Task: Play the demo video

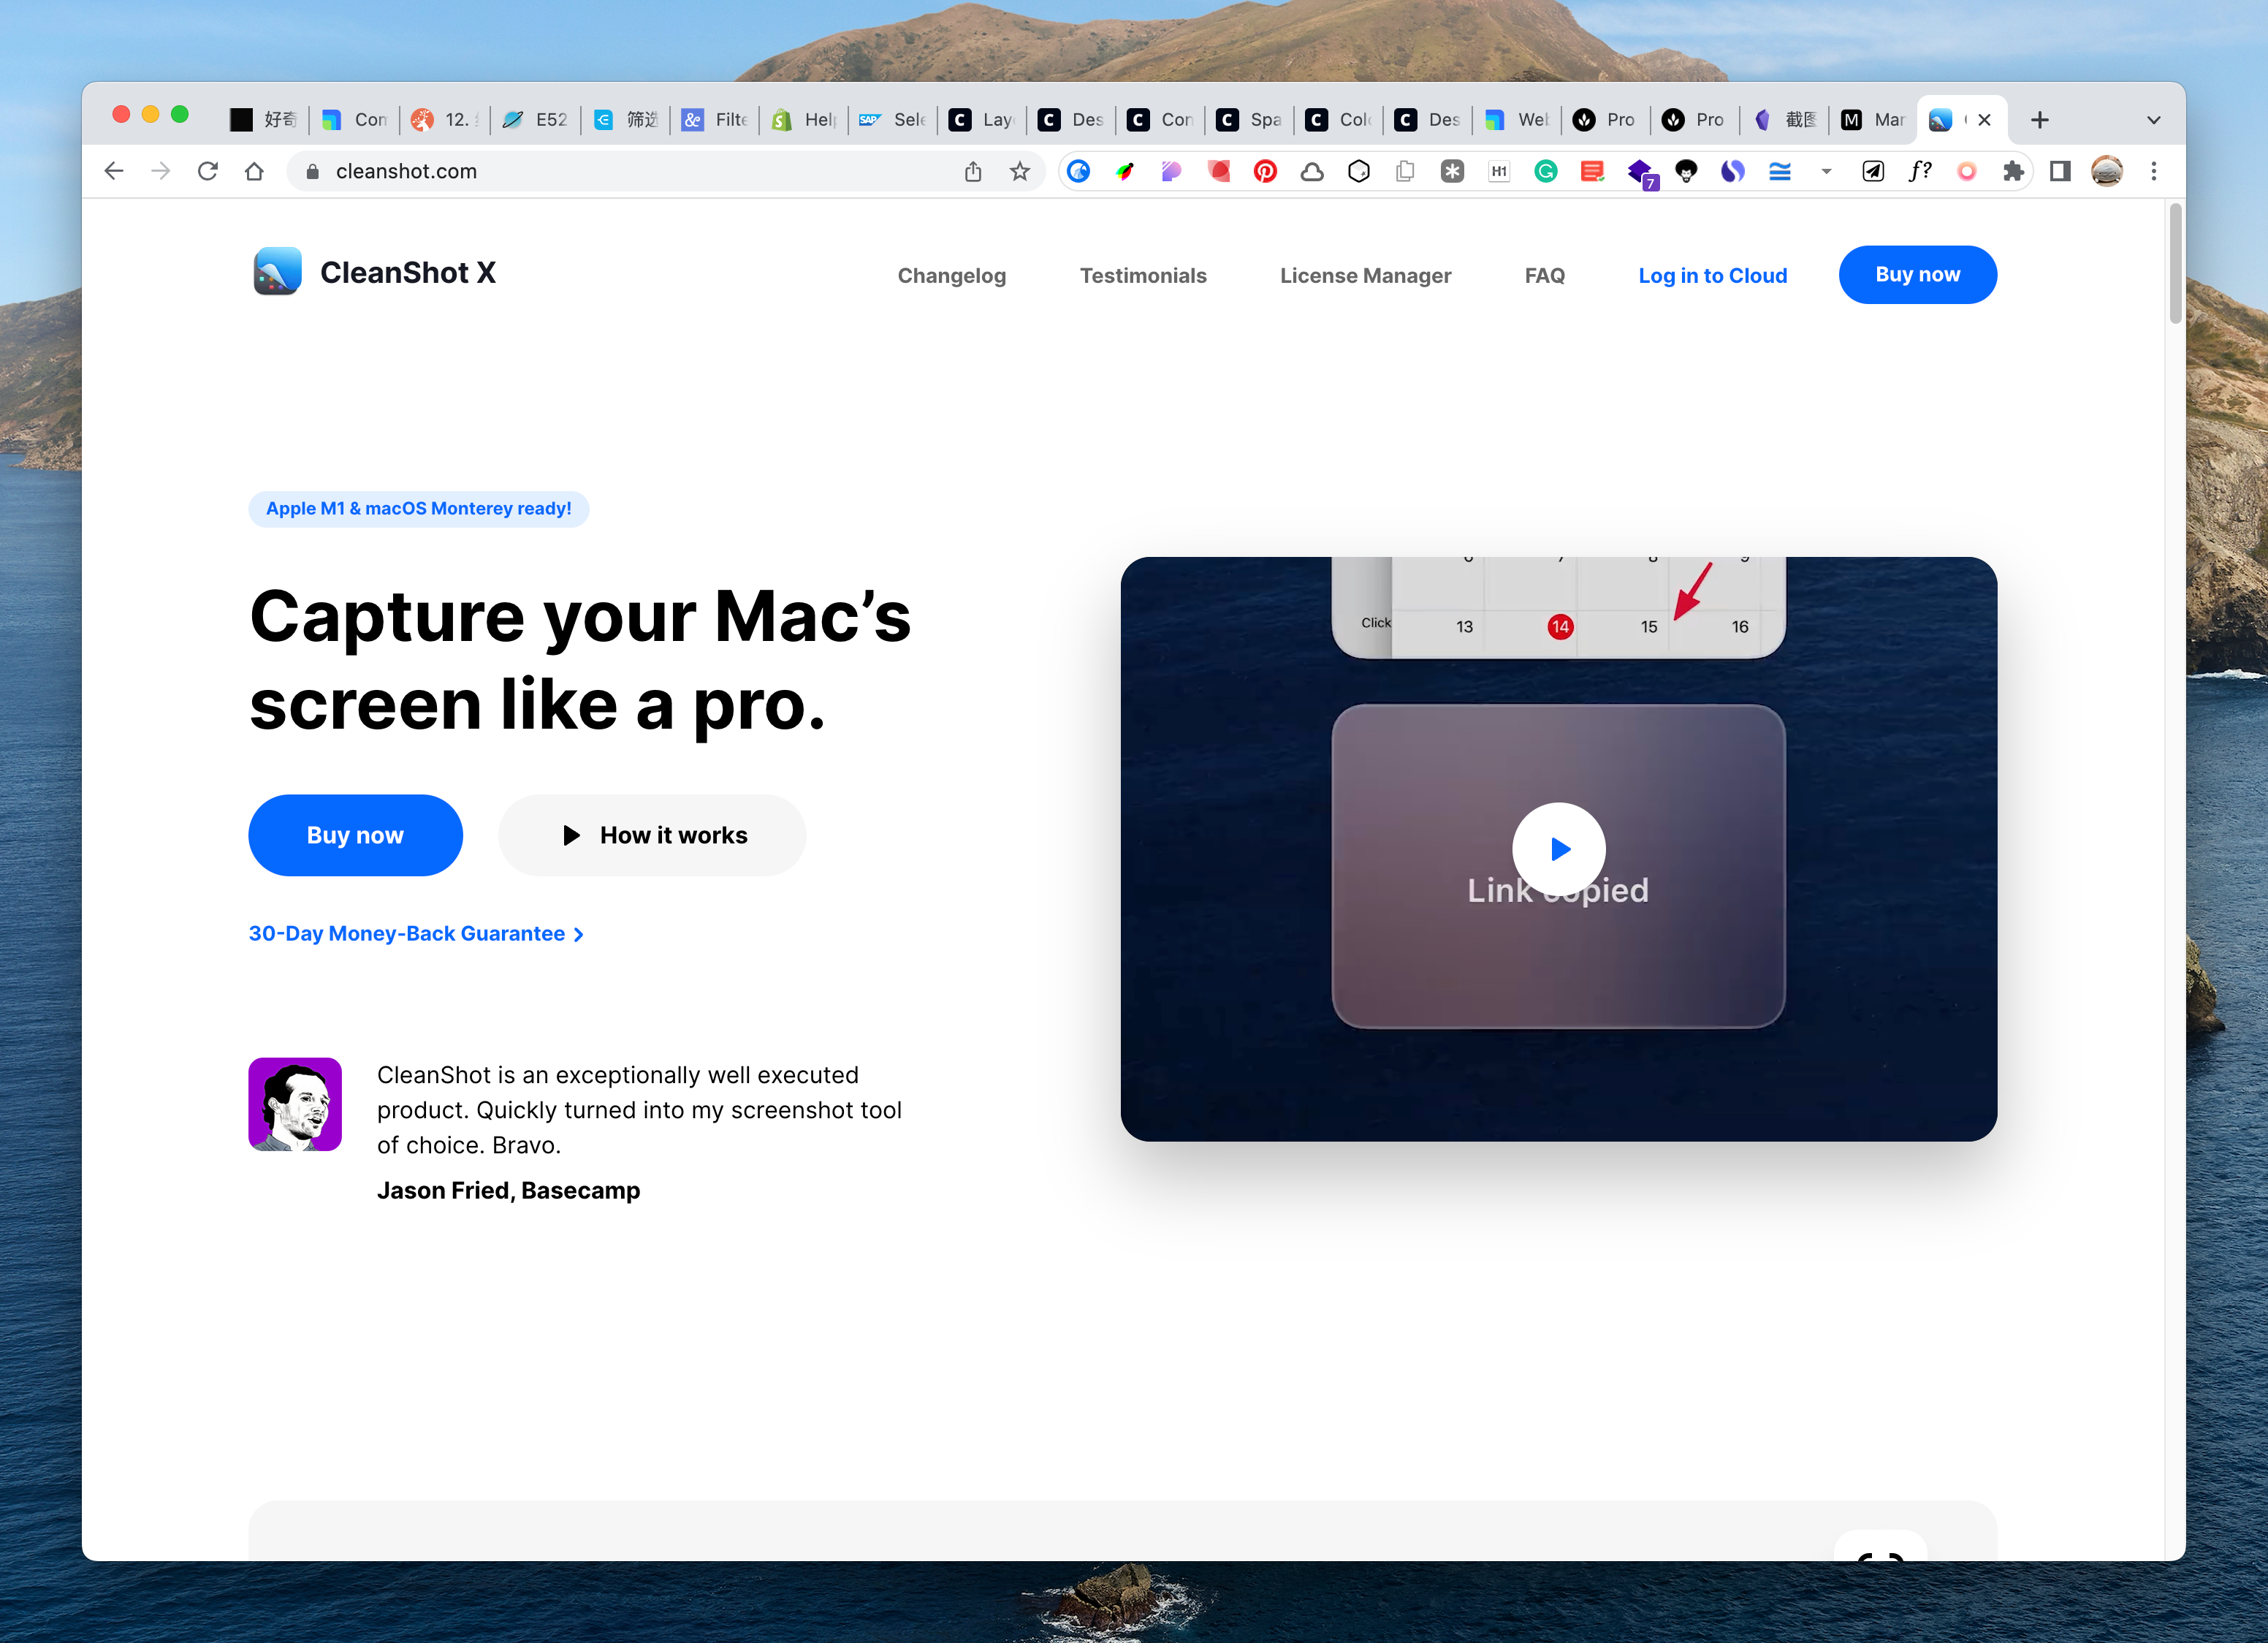Action: (1558, 849)
